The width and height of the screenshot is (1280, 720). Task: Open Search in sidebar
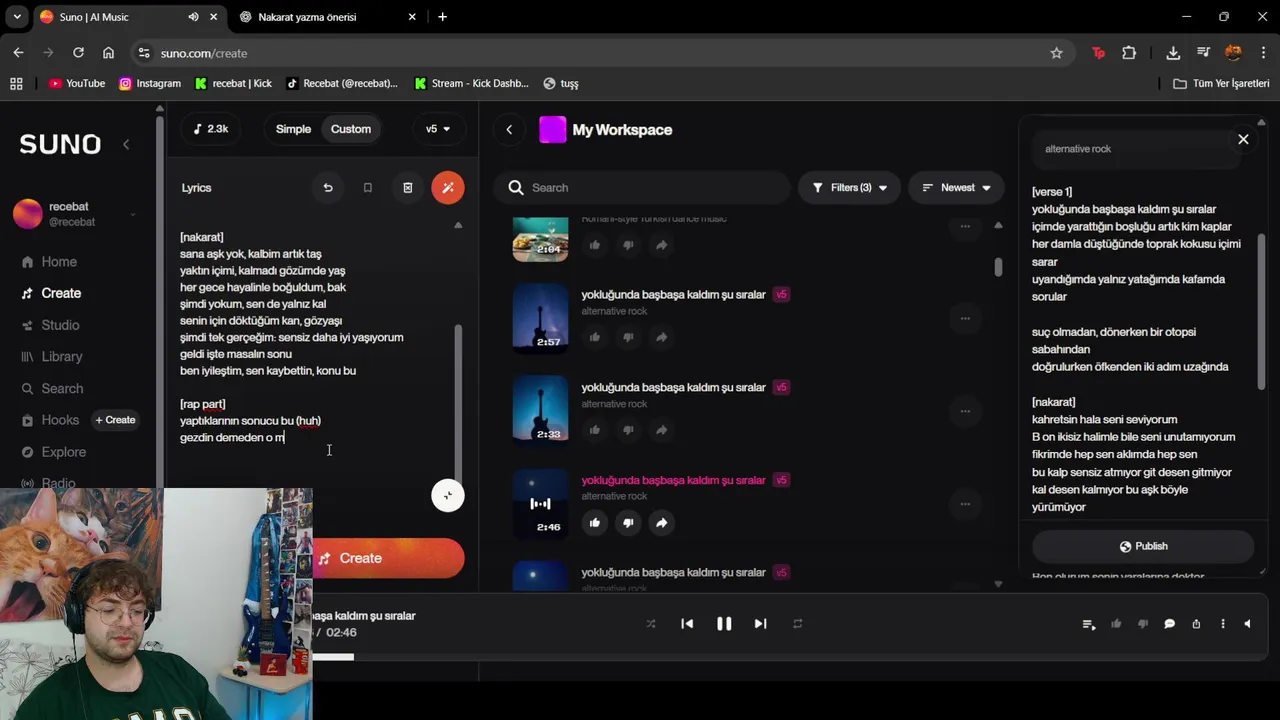(x=52, y=389)
